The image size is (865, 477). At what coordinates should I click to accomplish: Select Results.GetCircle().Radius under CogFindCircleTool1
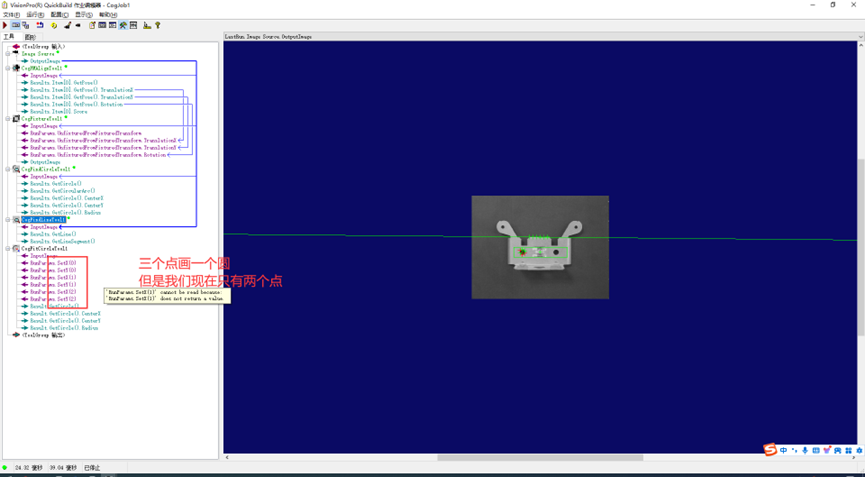point(65,212)
